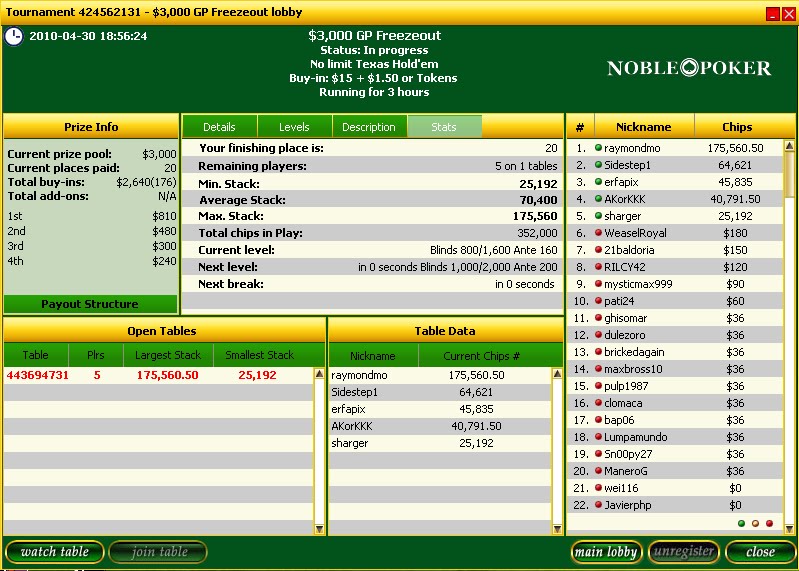Click green legend dot below player list

point(741,523)
